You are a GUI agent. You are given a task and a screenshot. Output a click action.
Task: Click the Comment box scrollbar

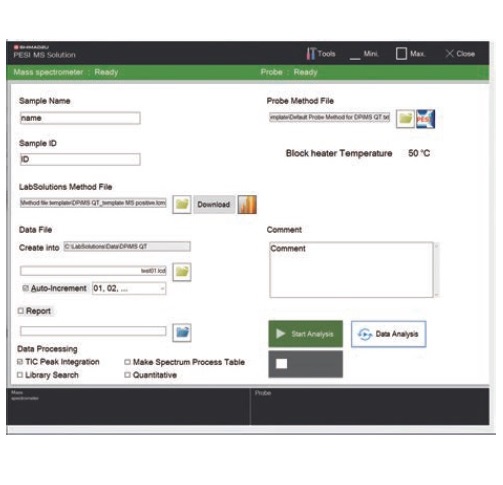coord(436,270)
